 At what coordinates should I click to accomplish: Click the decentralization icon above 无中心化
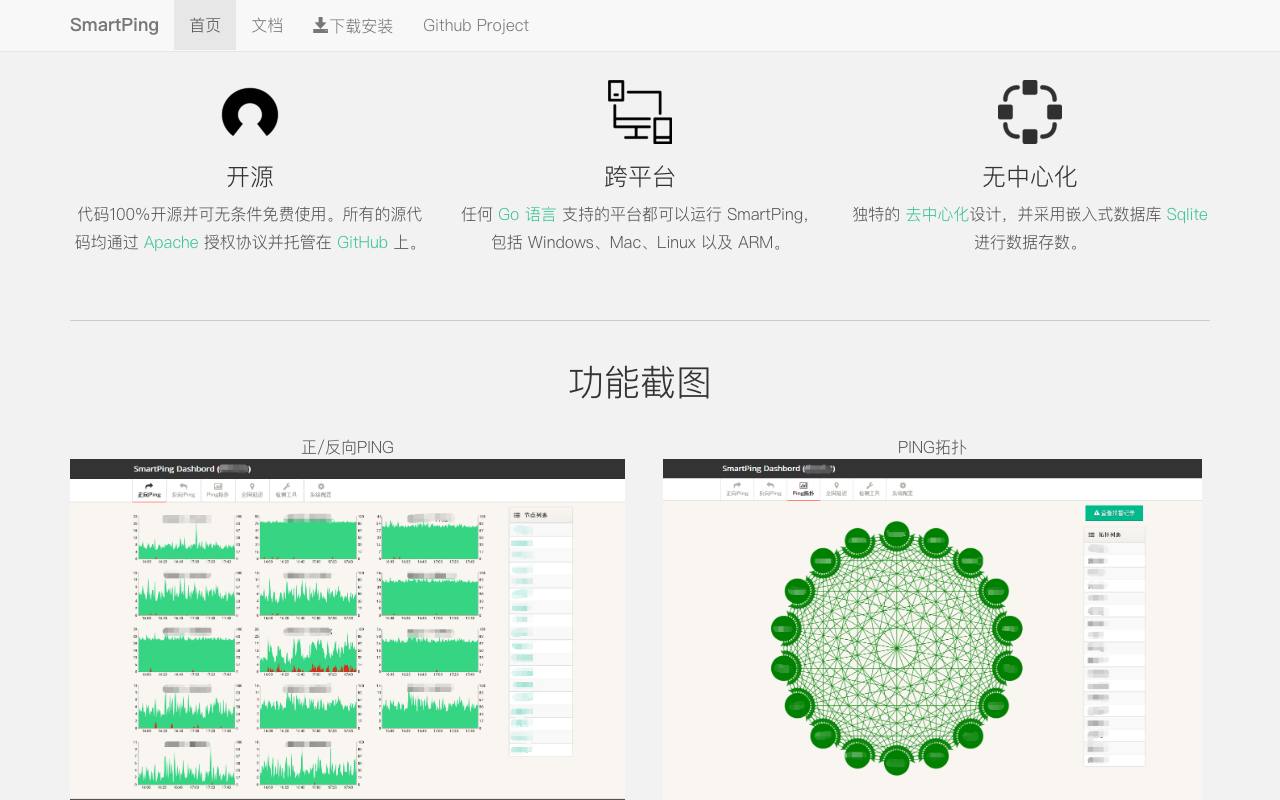pos(1030,112)
